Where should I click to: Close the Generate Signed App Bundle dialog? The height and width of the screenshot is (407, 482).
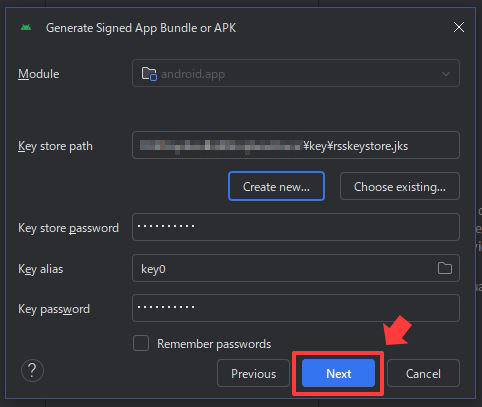[x=459, y=27]
